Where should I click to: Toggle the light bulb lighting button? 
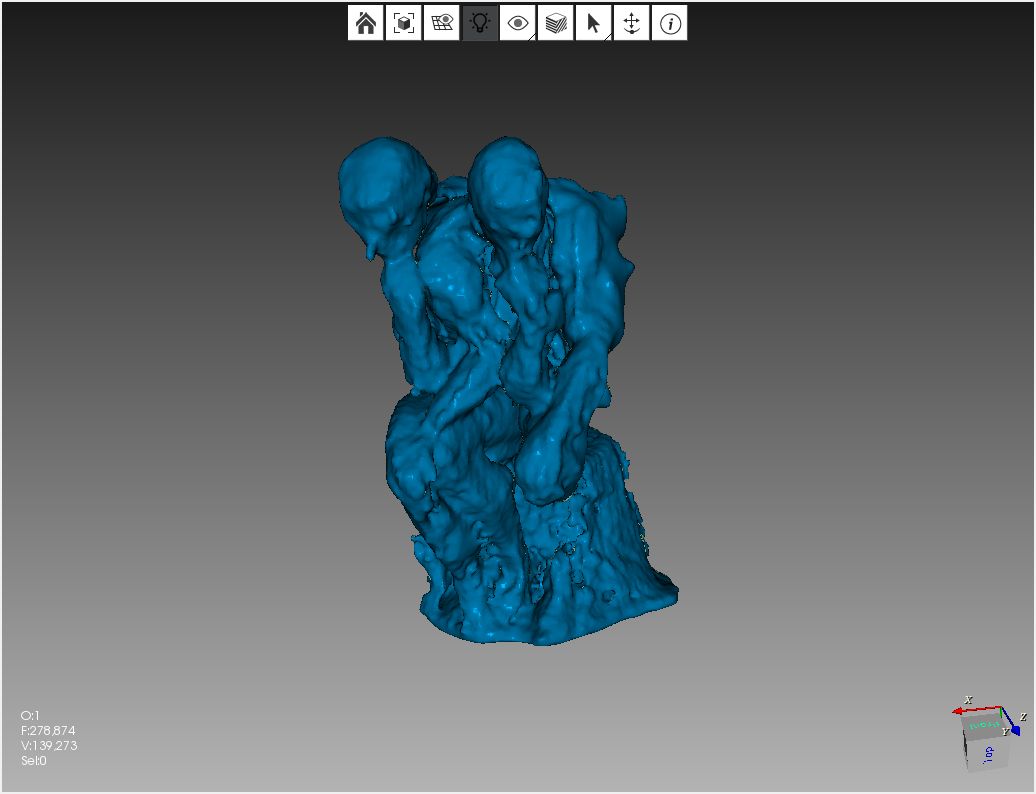480,23
